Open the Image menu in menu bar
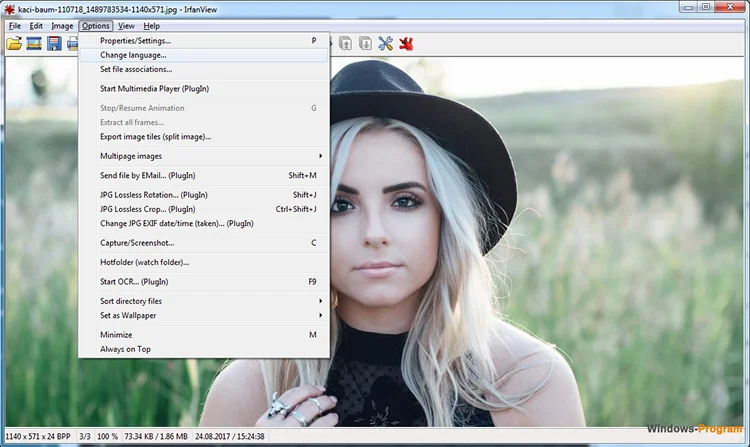 point(62,26)
